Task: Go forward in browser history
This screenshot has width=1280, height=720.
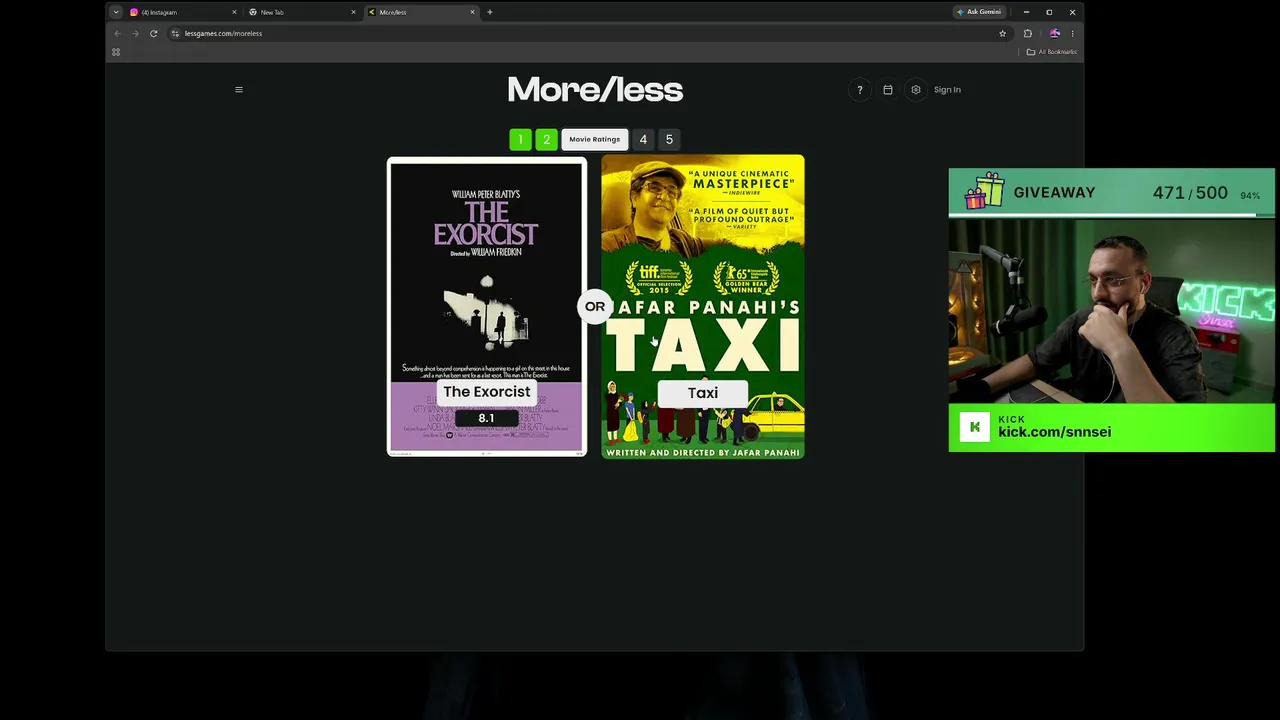Action: point(135,33)
